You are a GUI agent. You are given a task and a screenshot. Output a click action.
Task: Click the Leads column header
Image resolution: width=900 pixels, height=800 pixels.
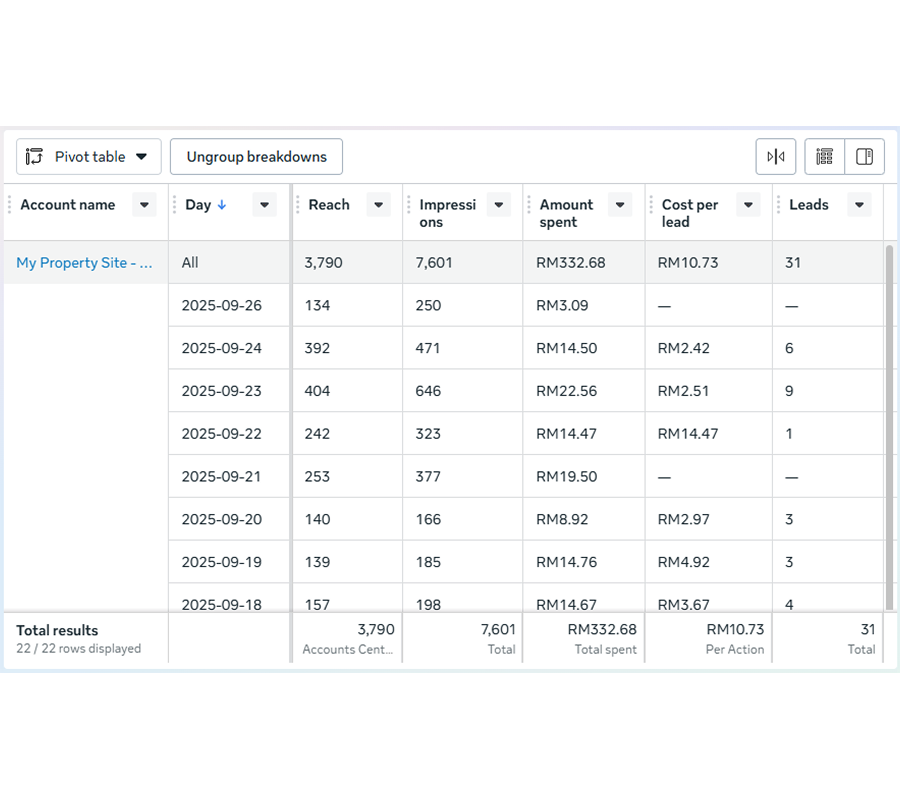point(808,204)
